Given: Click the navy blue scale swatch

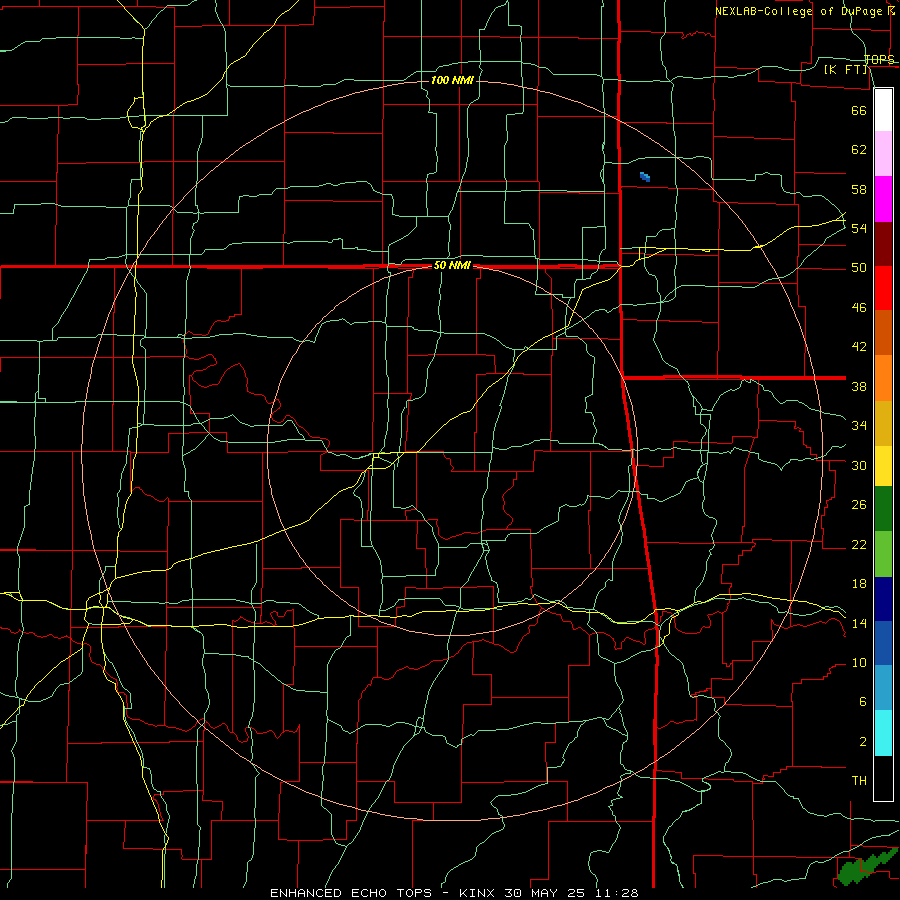Looking at the screenshot, I should pos(883,599).
